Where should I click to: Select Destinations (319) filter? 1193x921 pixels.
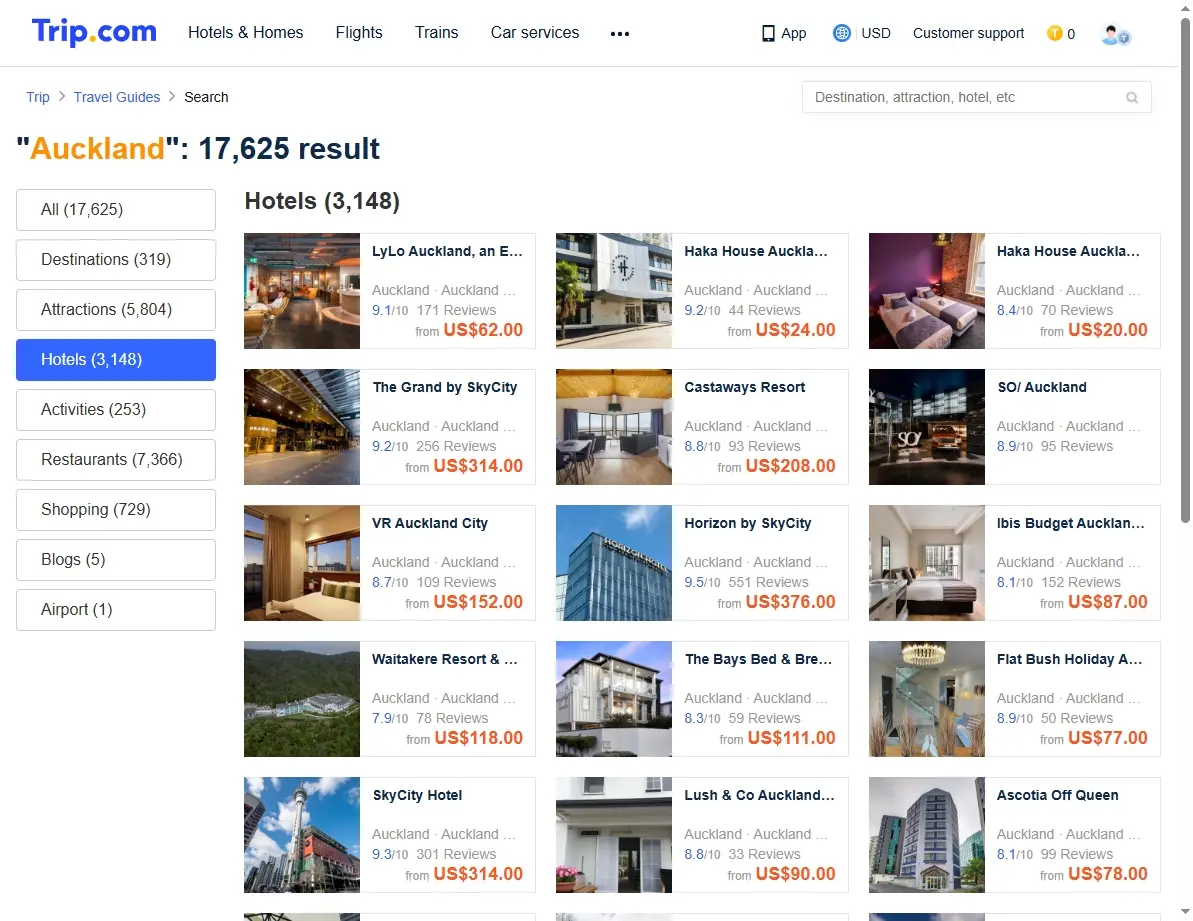[x=116, y=260]
